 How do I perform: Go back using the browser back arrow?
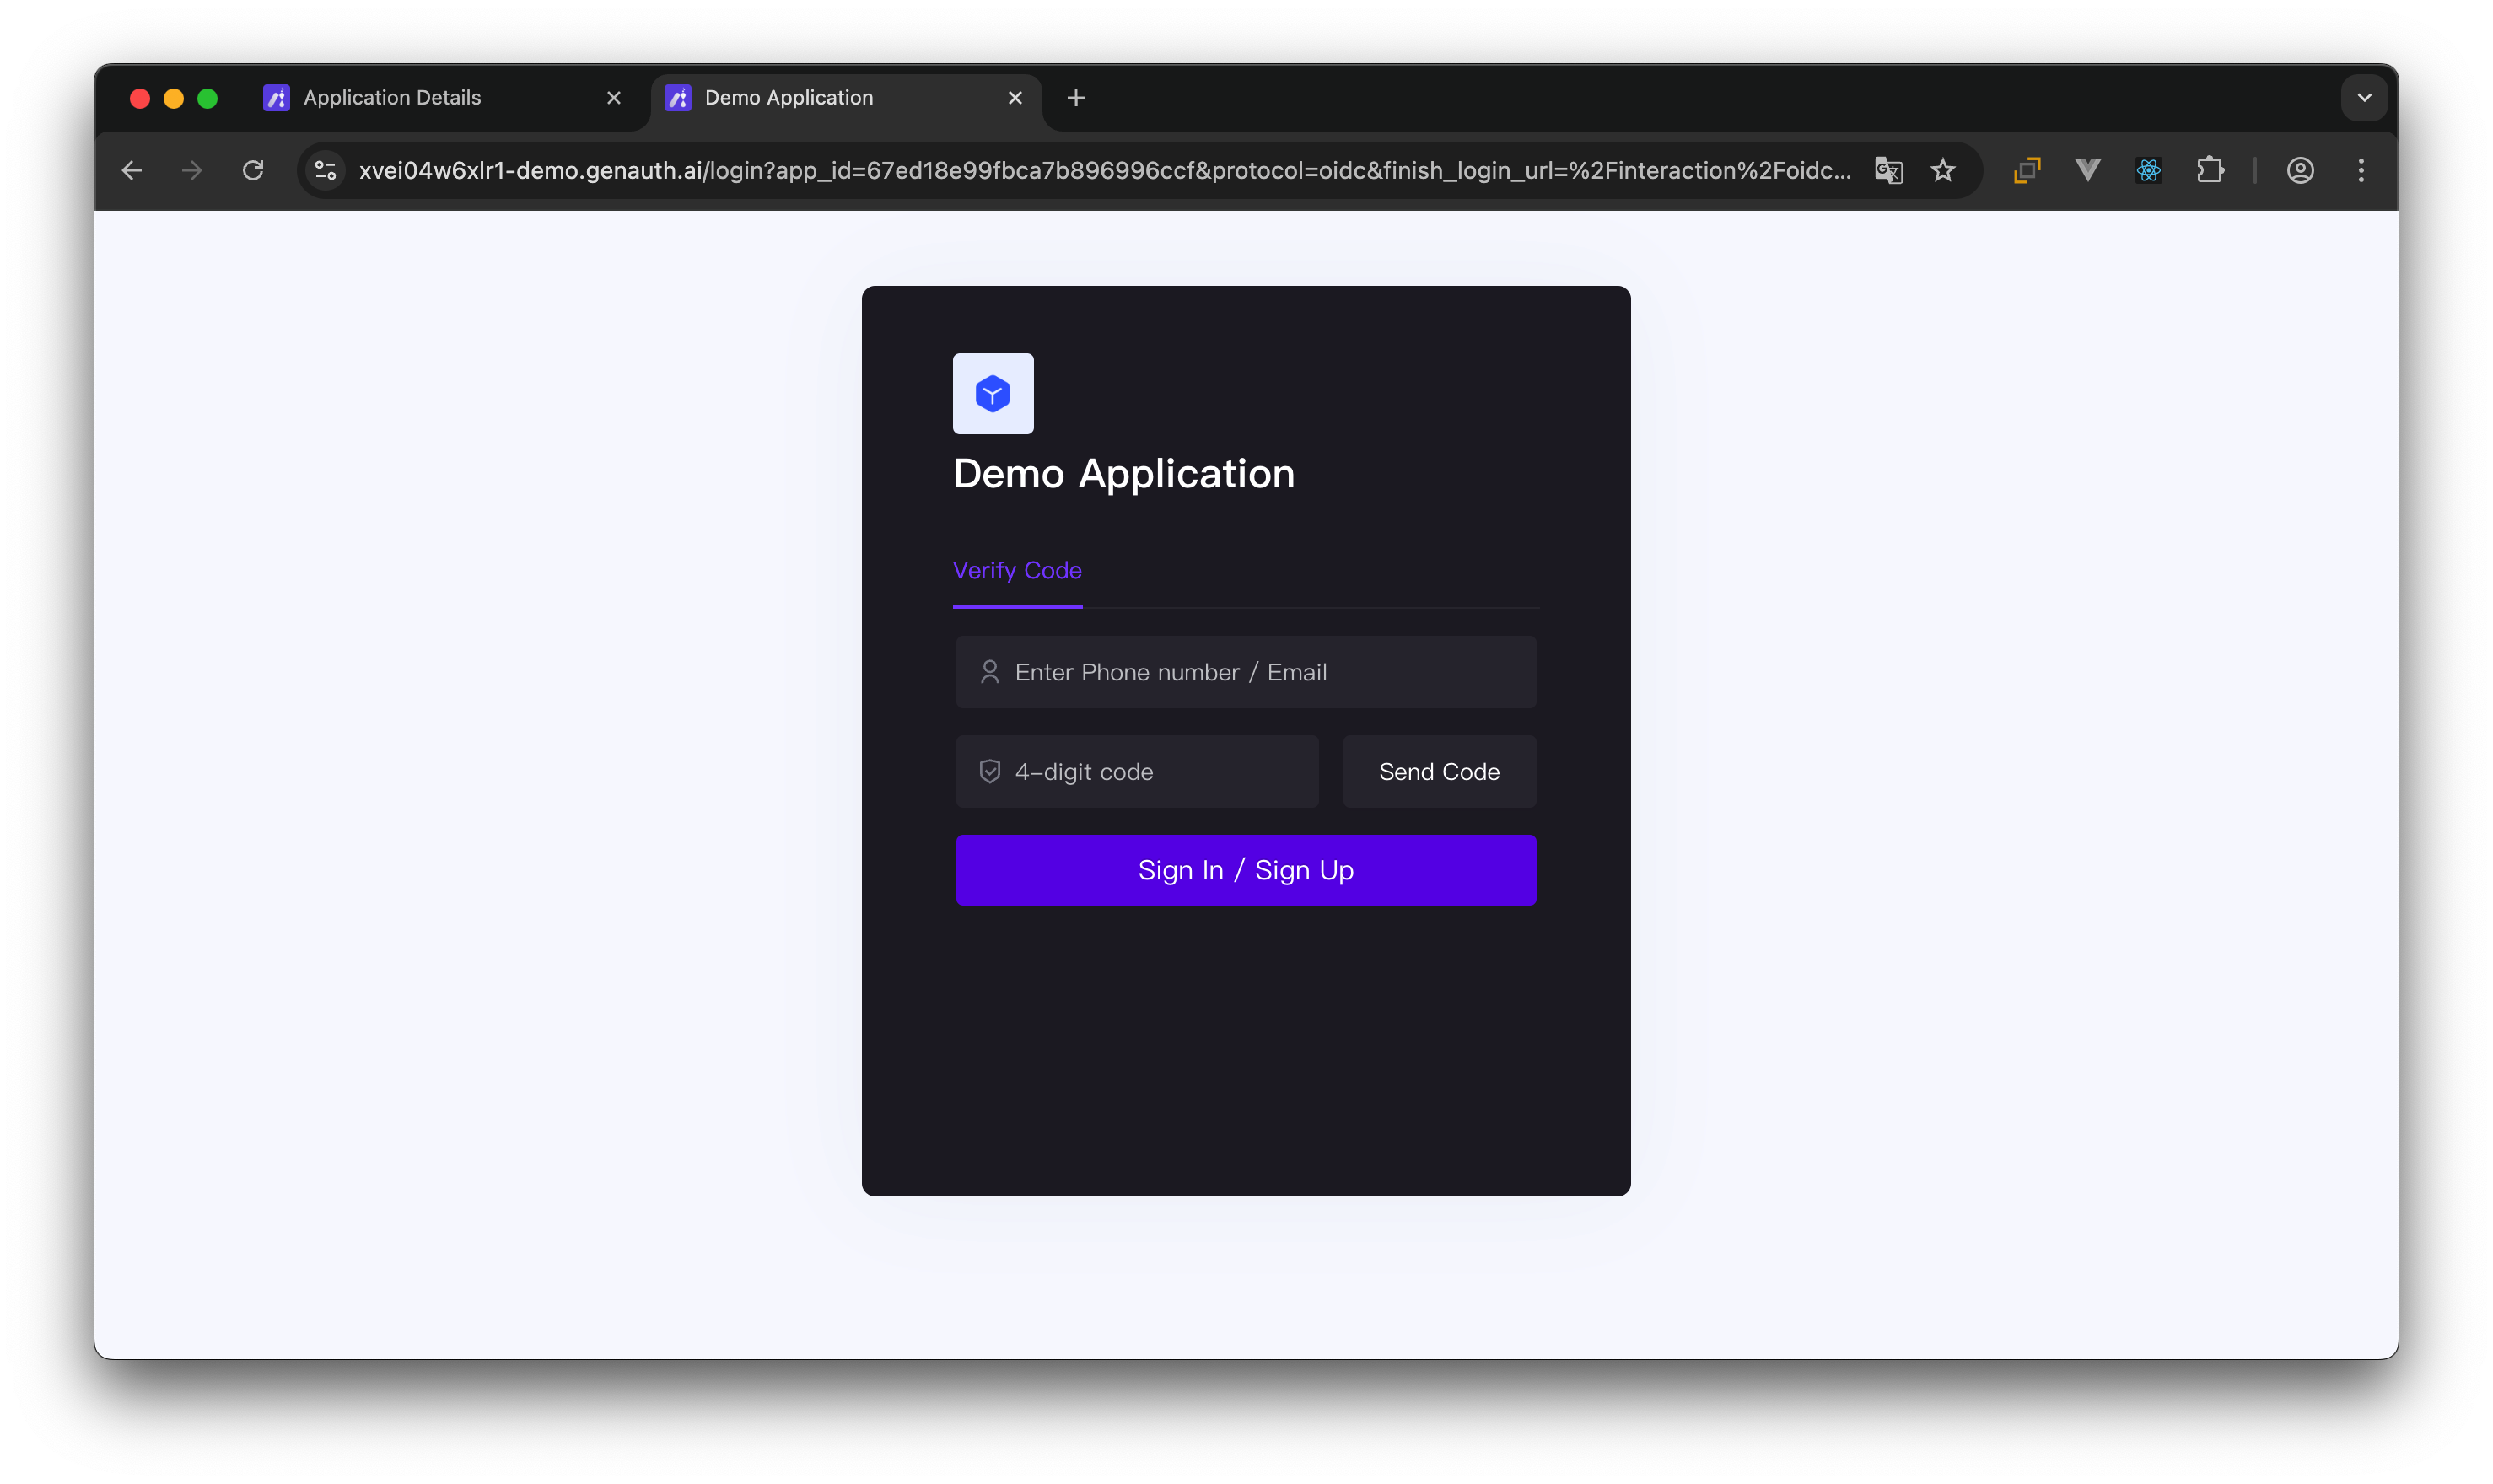click(132, 171)
